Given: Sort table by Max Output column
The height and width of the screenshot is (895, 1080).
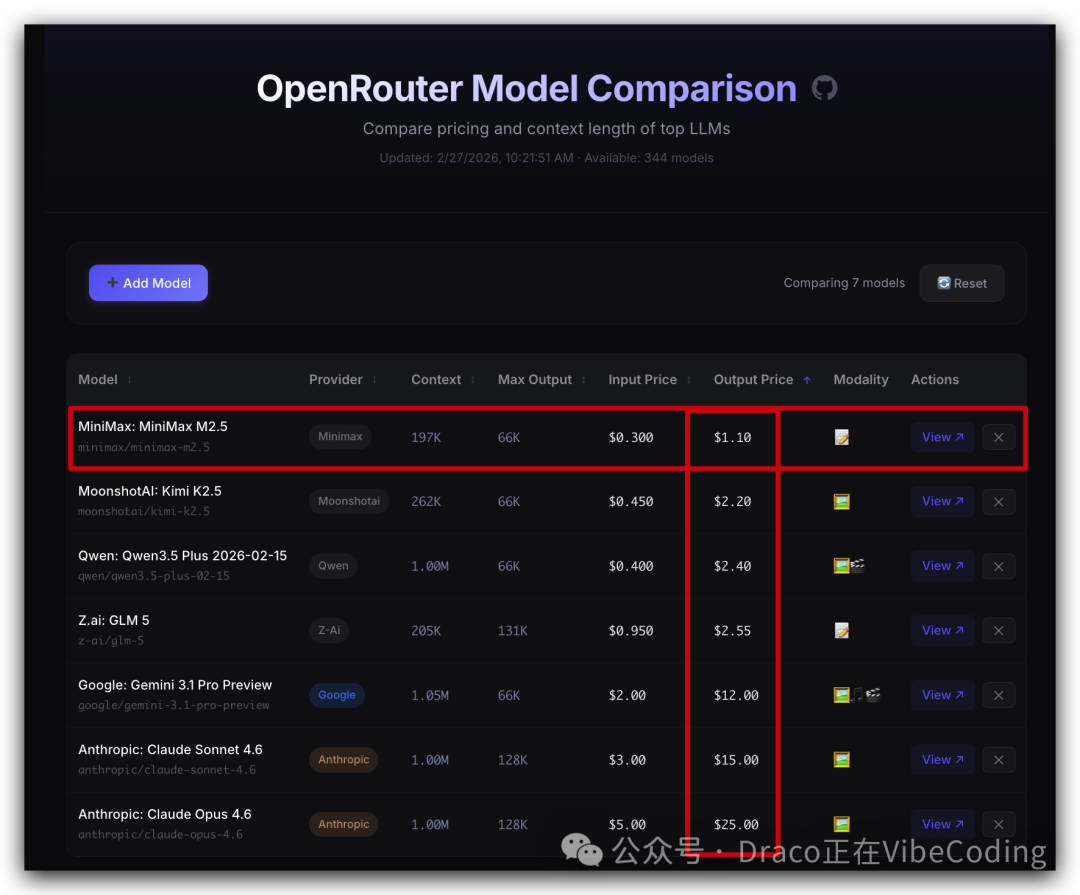Looking at the screenshot, I should coord(541,380).
